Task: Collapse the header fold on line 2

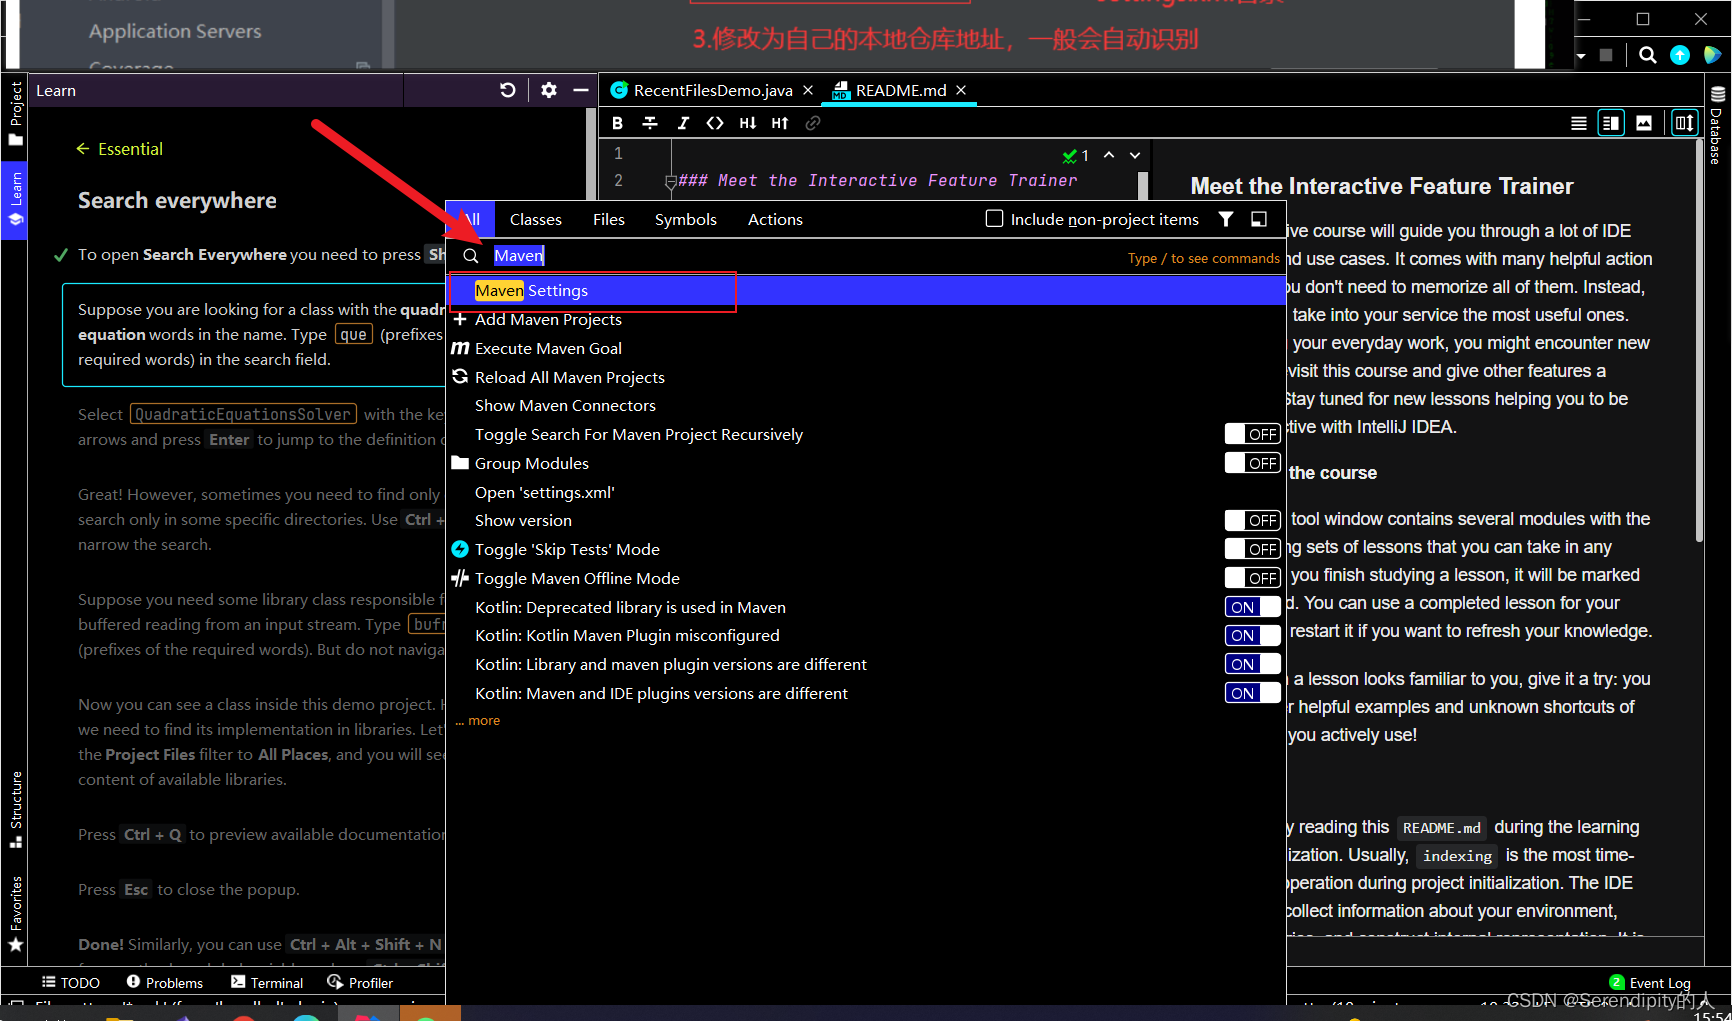Action: [x=671, y=182]
